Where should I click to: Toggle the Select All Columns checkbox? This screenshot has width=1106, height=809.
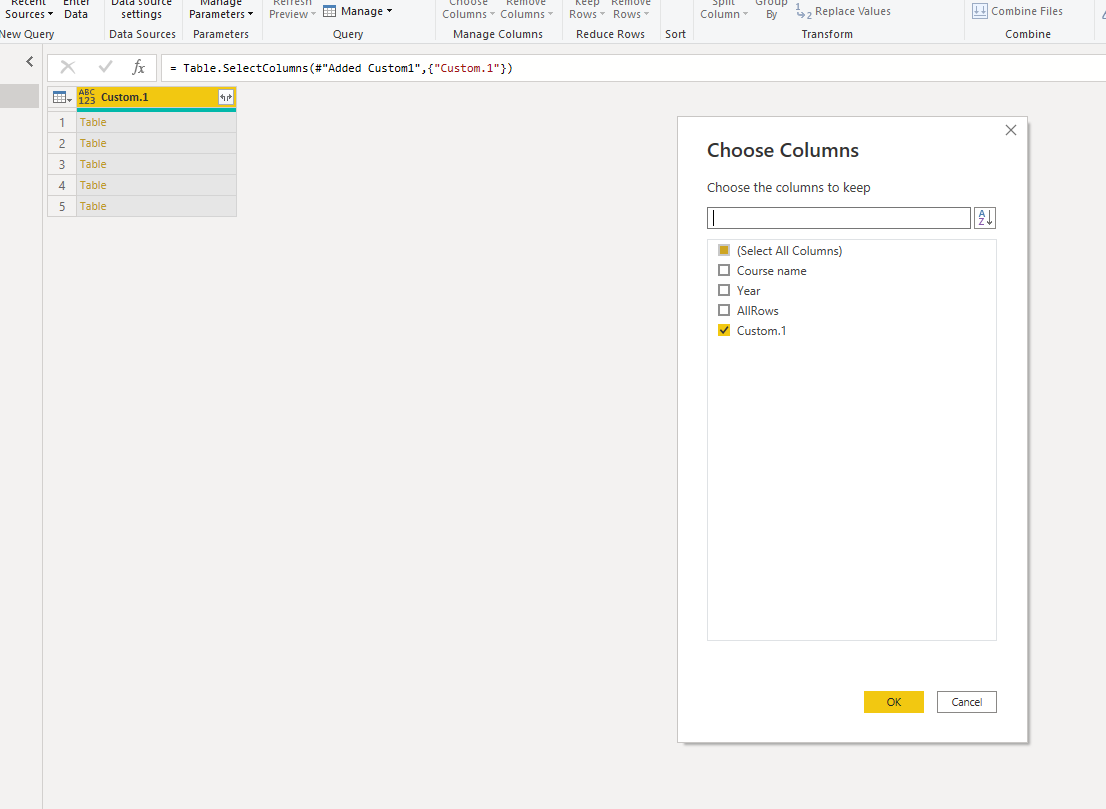(x=724, y=250)
